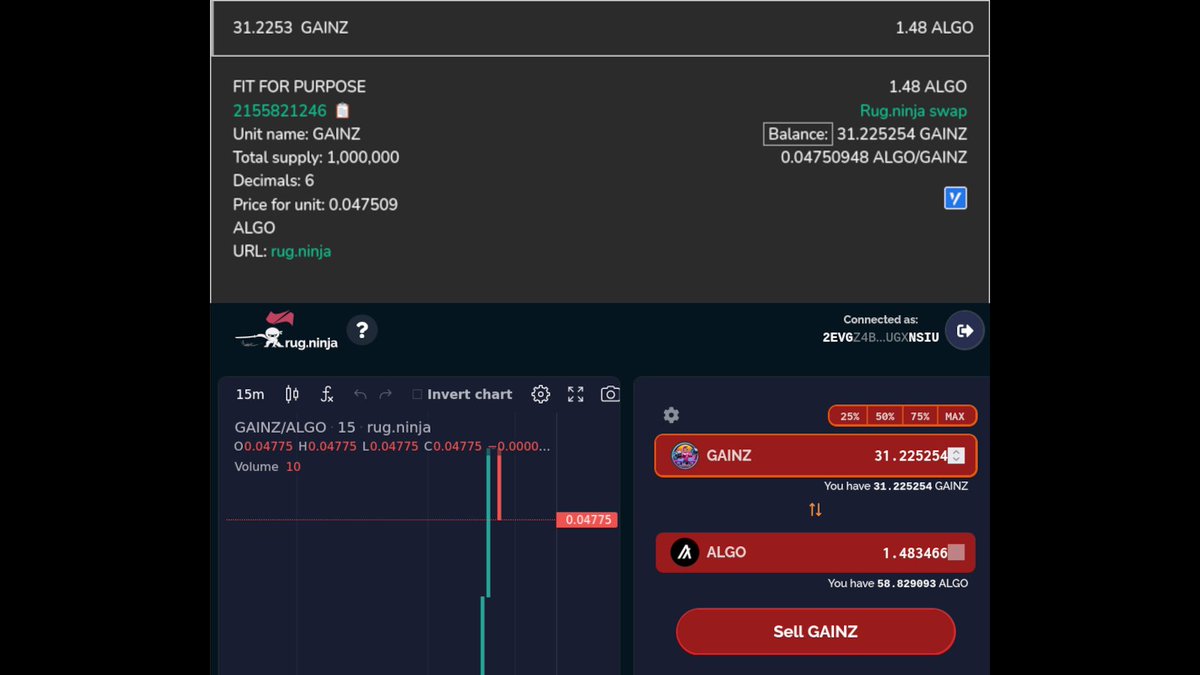The image size is (1200, 675).
Task: Open asset ID 2155821246 link
Action: pos(280,111)
